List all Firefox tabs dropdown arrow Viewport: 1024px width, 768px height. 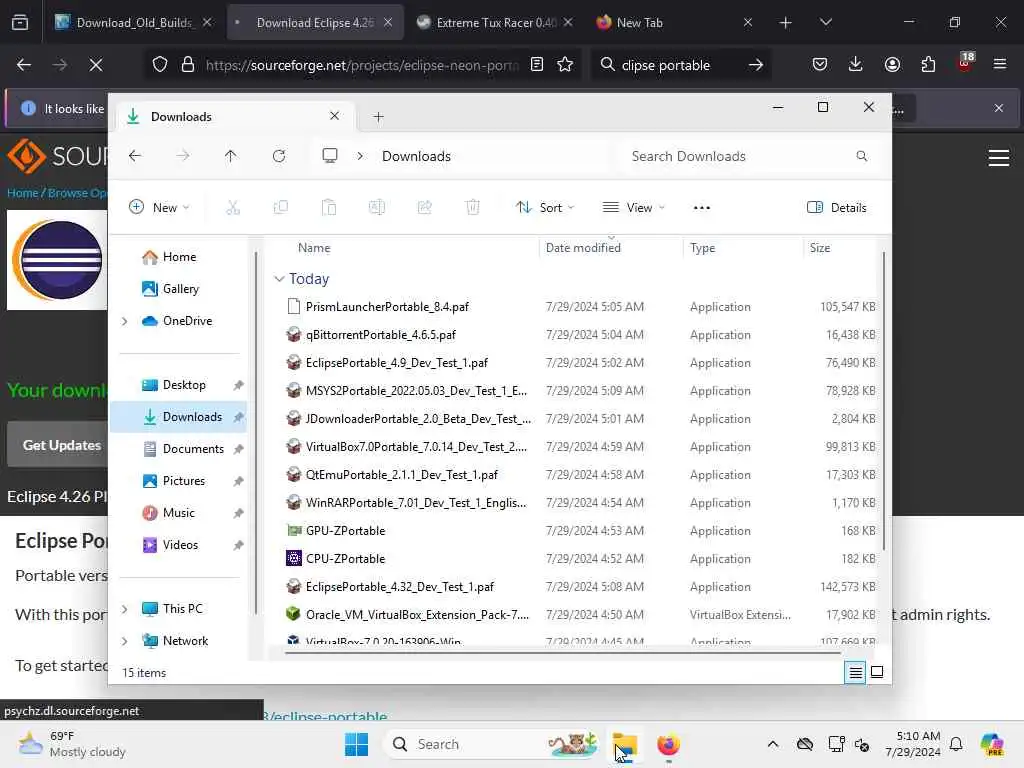click(825, 22)
